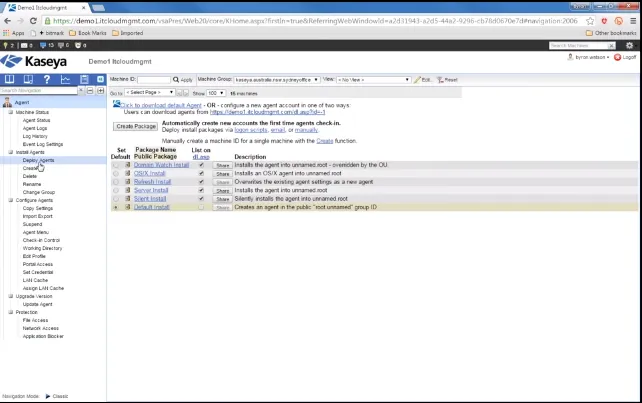Click the Kaseya logo
Image resolution: width=642 pixels, height=403 pixels.
tap(34, 61)
